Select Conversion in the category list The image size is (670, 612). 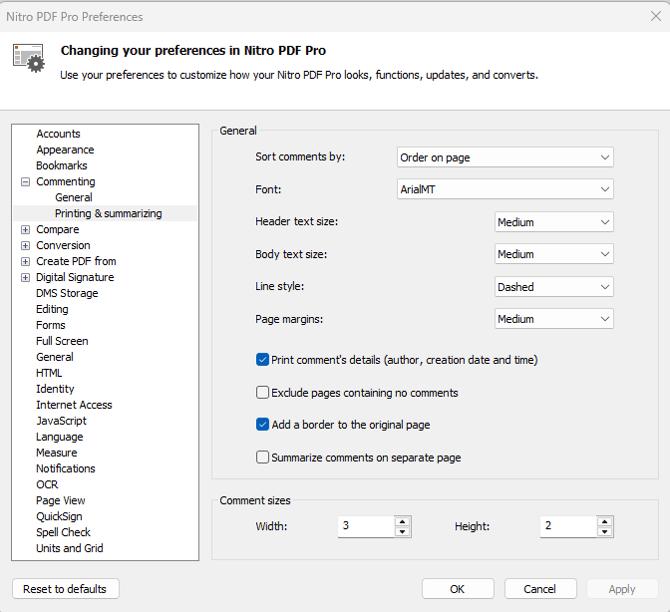tap(63, 245)
